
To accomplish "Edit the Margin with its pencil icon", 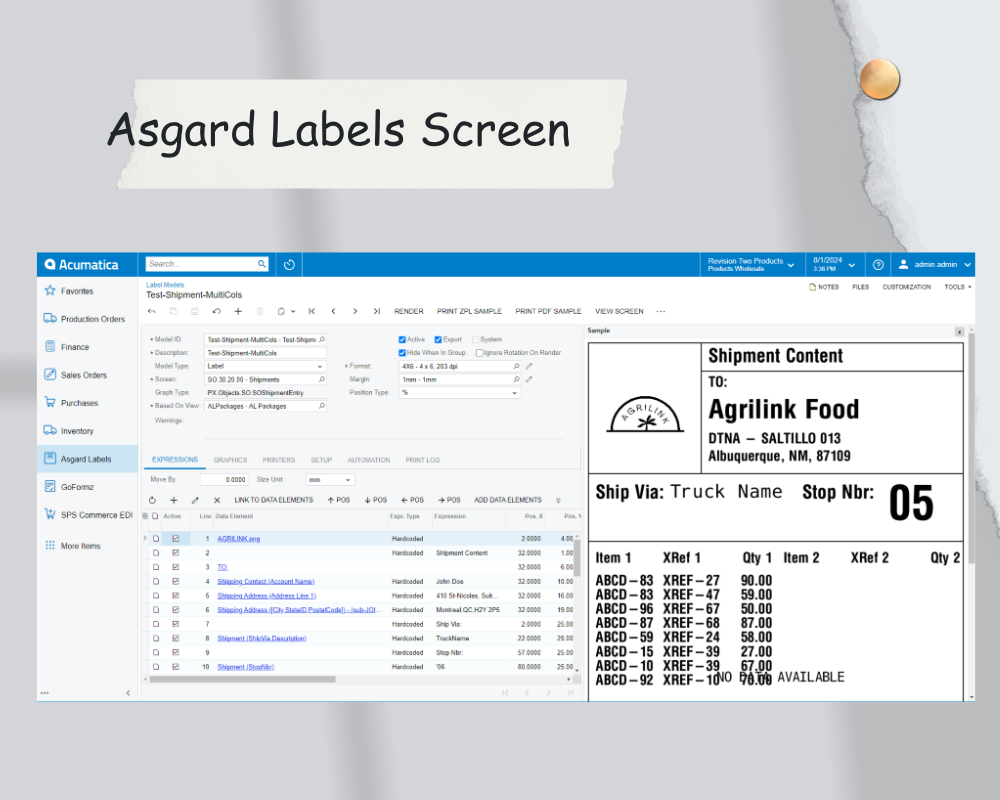I will (529, 380).
